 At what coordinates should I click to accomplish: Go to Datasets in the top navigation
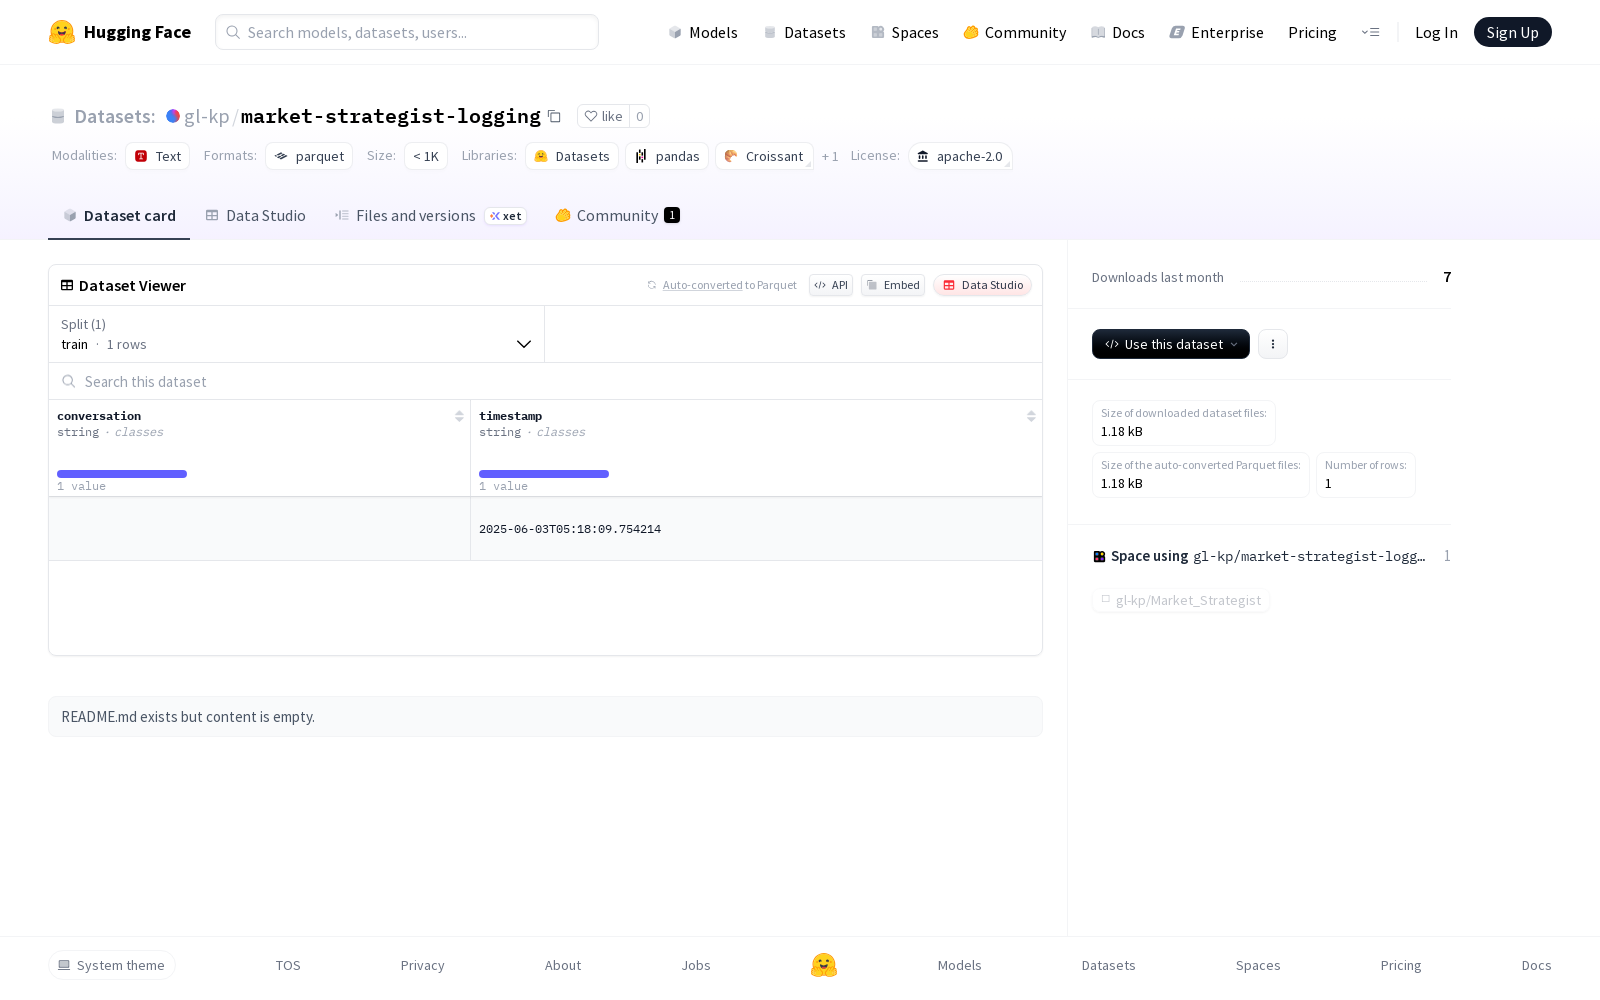[x=805, y=32]
